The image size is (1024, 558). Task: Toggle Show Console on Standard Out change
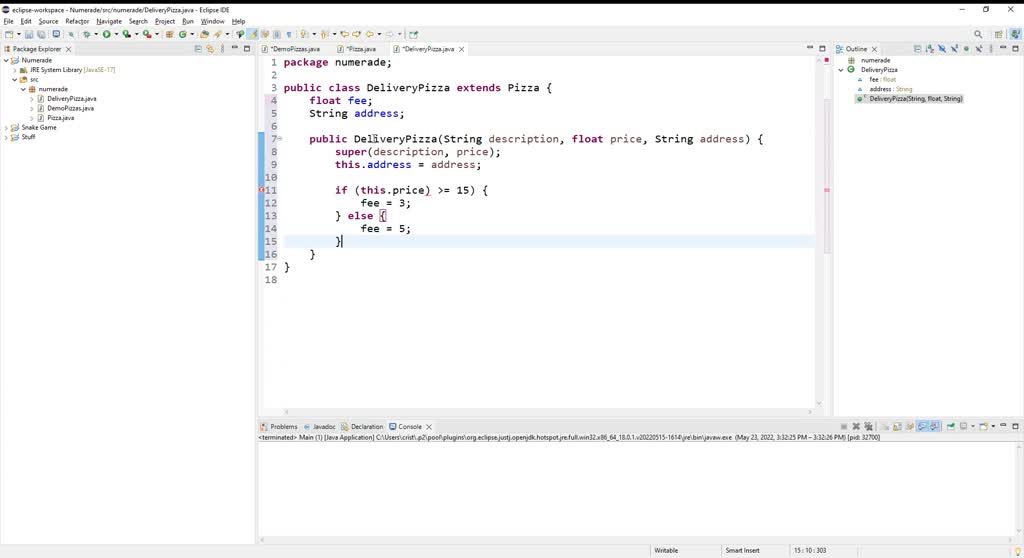point(922,426)
